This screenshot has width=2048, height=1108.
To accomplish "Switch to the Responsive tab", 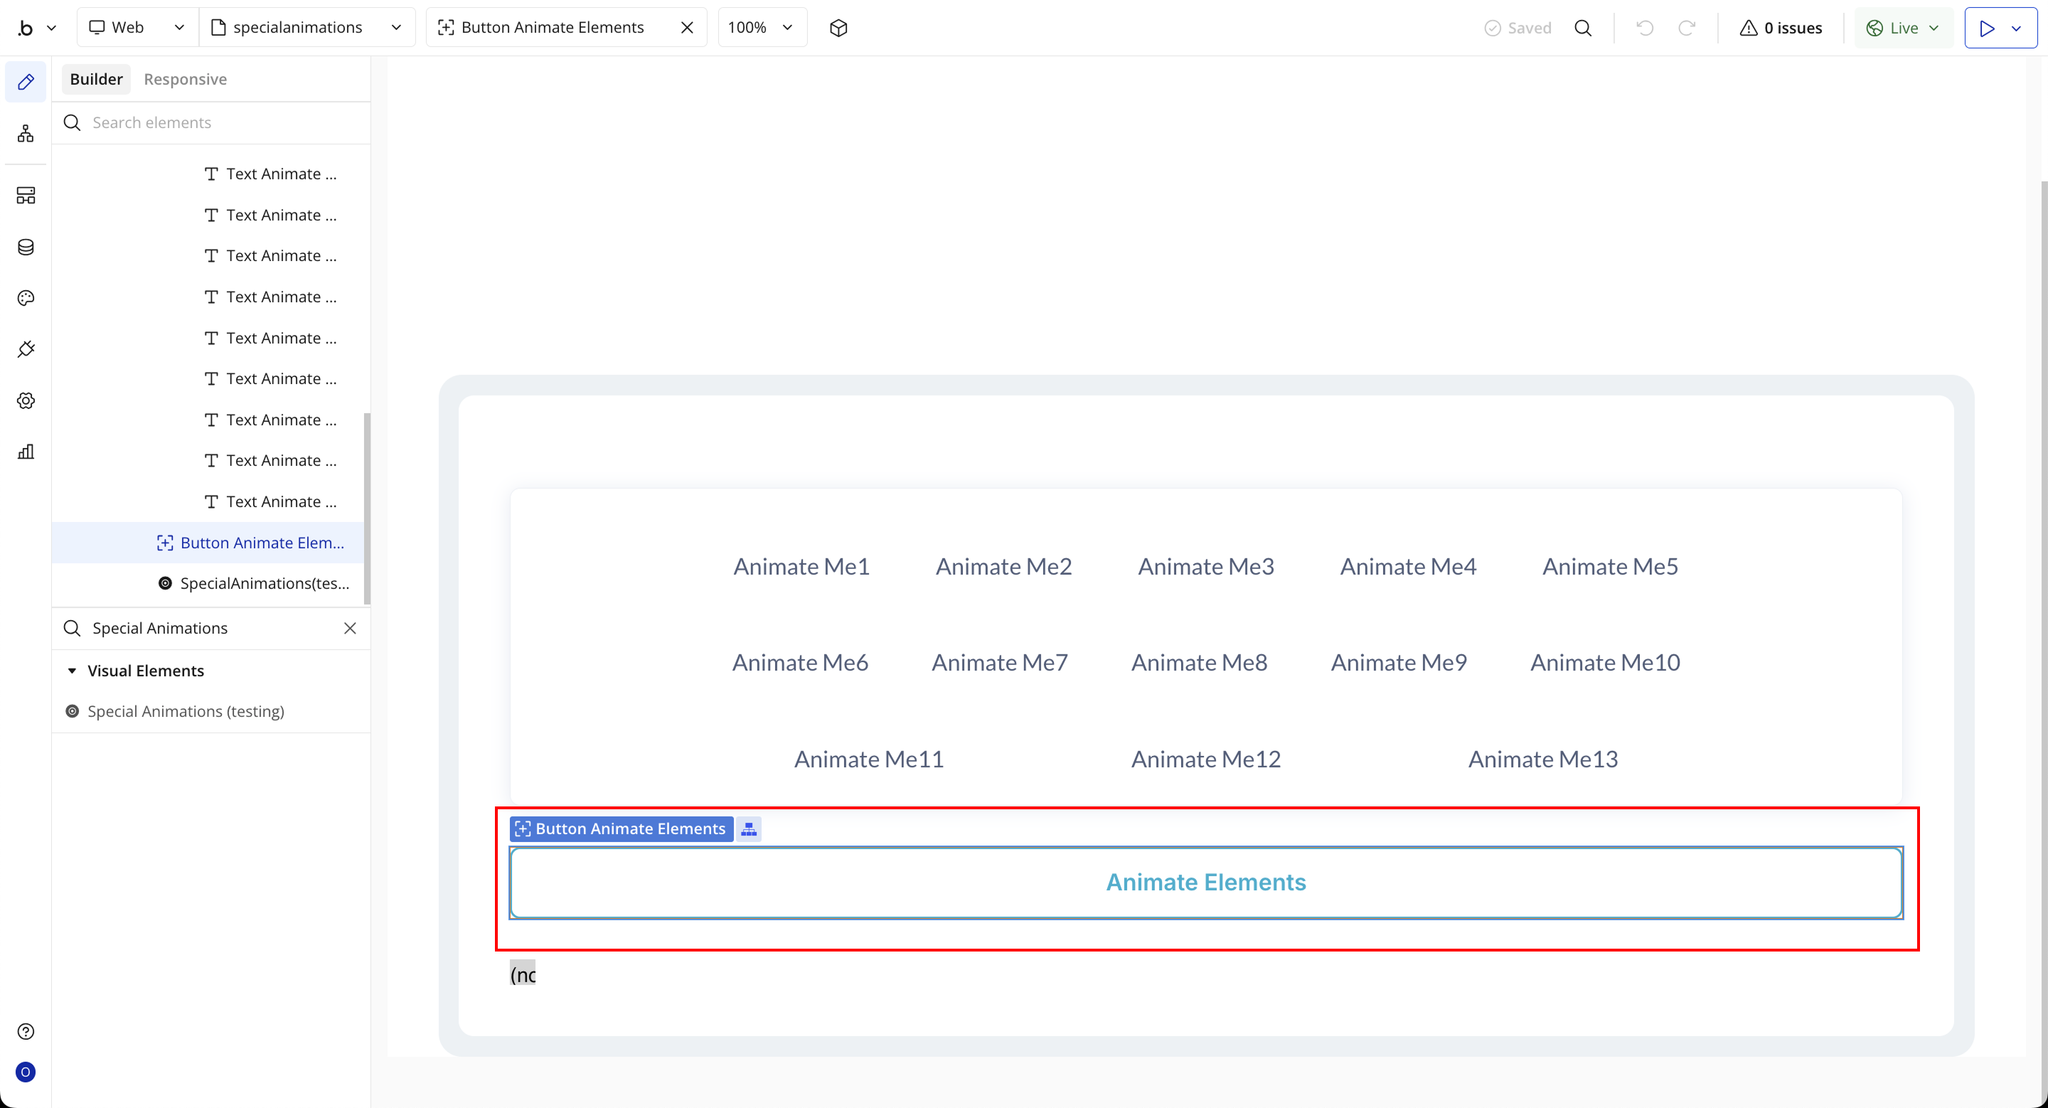I will tap(185, 79).
